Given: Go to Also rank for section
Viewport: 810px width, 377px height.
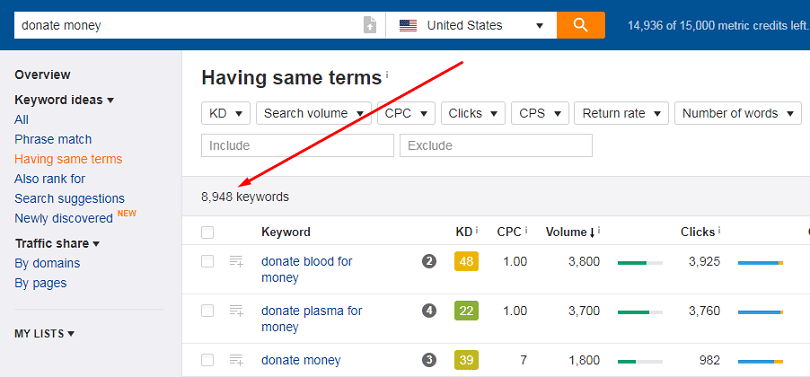Looking at the screenshot, I should (50, 179).
